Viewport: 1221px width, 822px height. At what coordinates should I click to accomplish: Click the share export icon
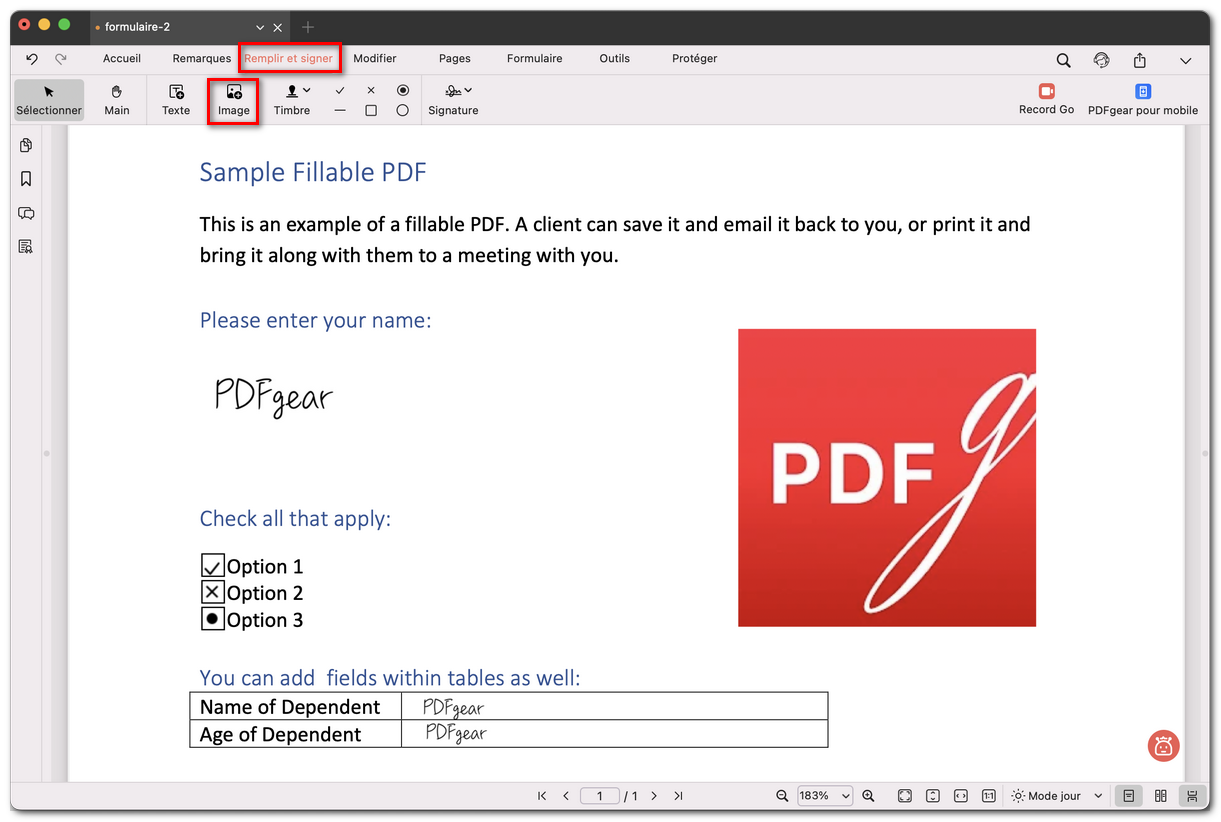pyautogui.click(x=1140, y=60)
